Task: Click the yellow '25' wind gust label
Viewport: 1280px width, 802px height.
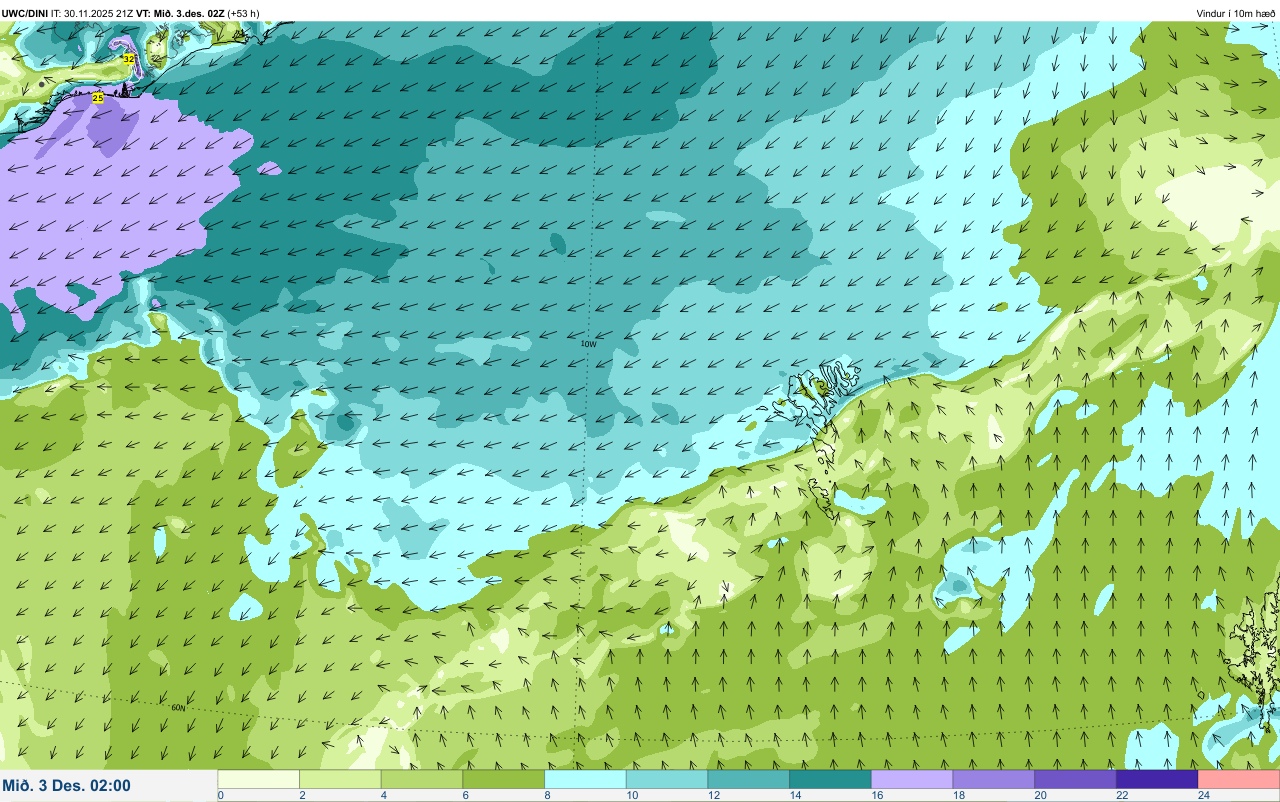Action: (97, 98)
